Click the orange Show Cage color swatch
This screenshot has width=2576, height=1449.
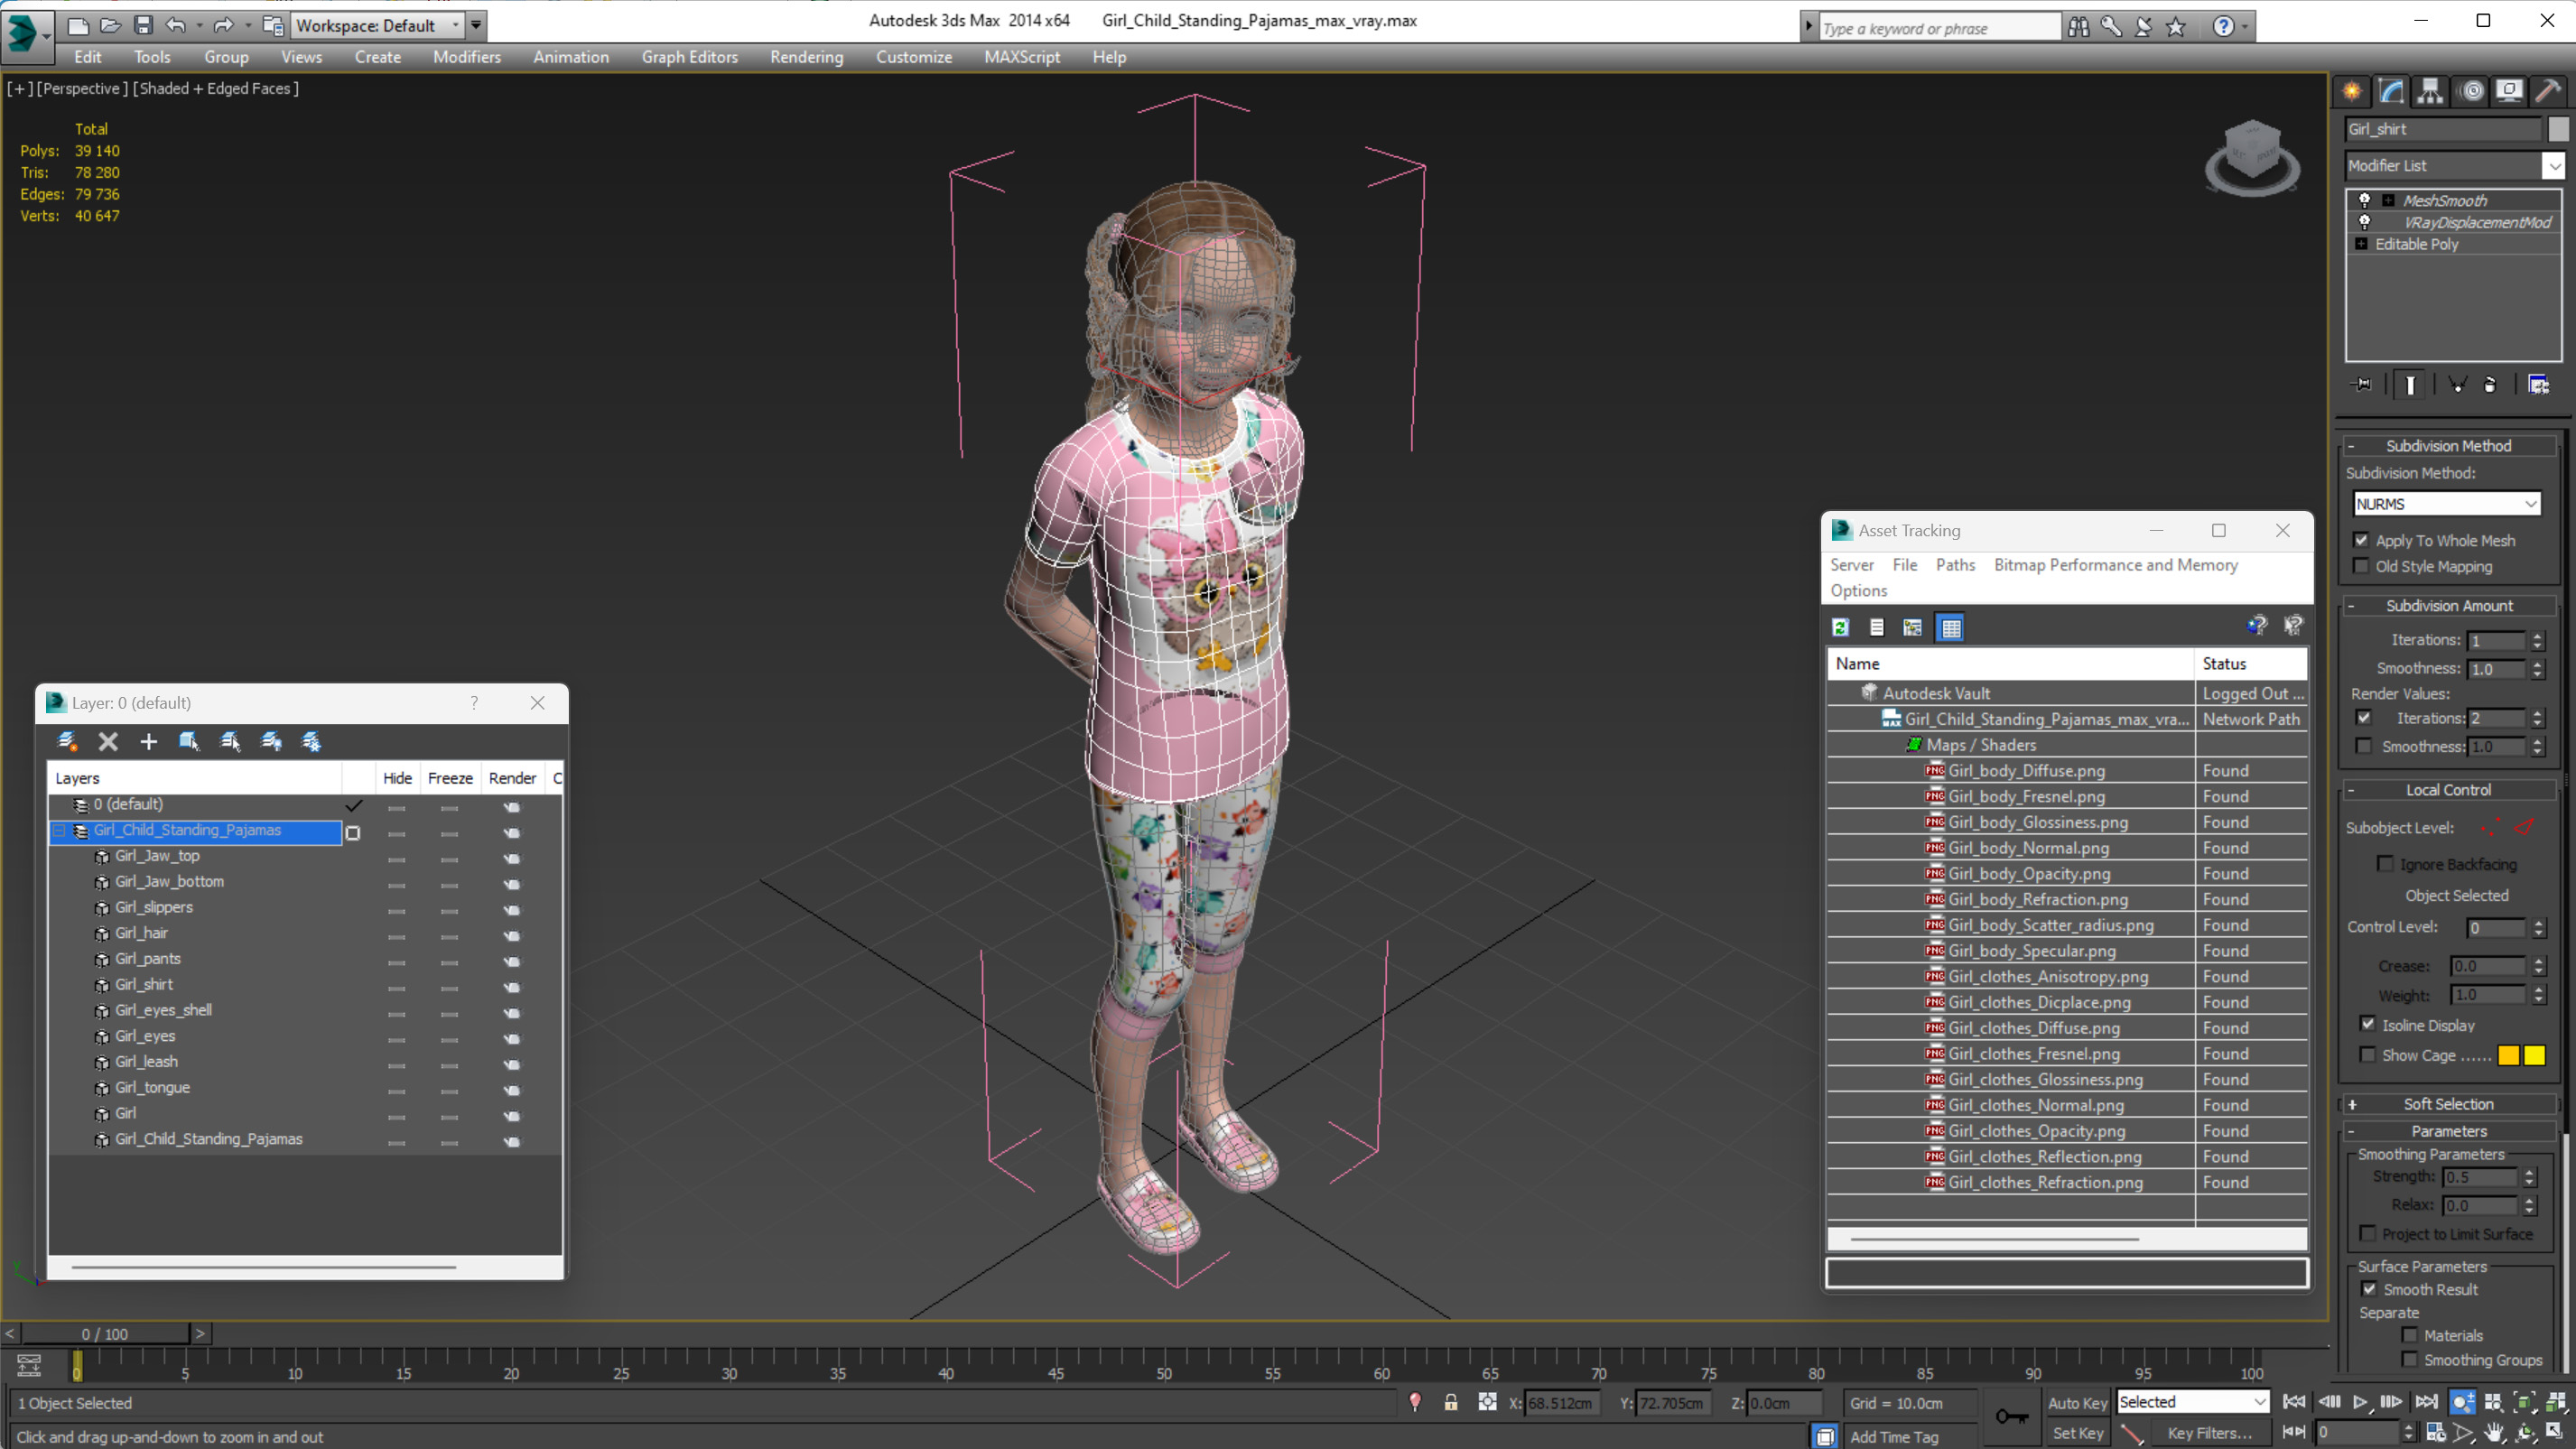coord(2508,1055)
